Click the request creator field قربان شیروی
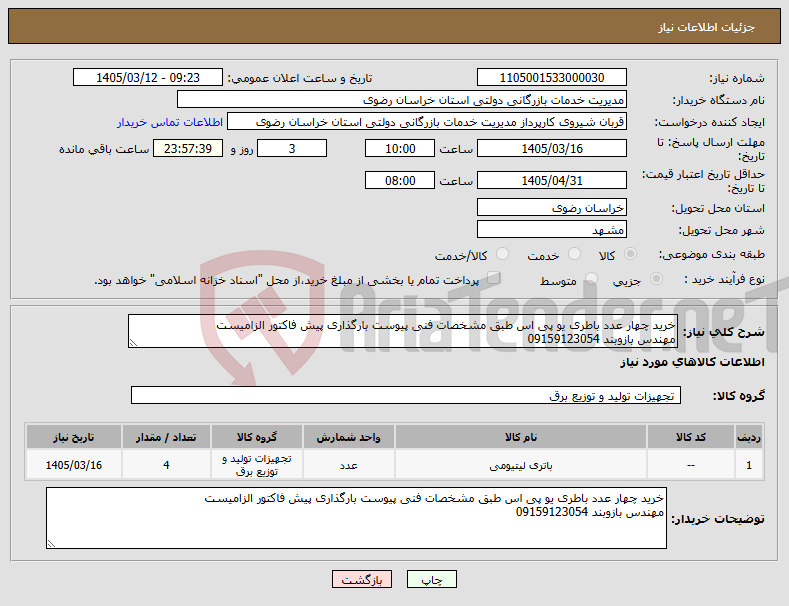The width and height of the screenshot is (789, 606). (427, 122)
